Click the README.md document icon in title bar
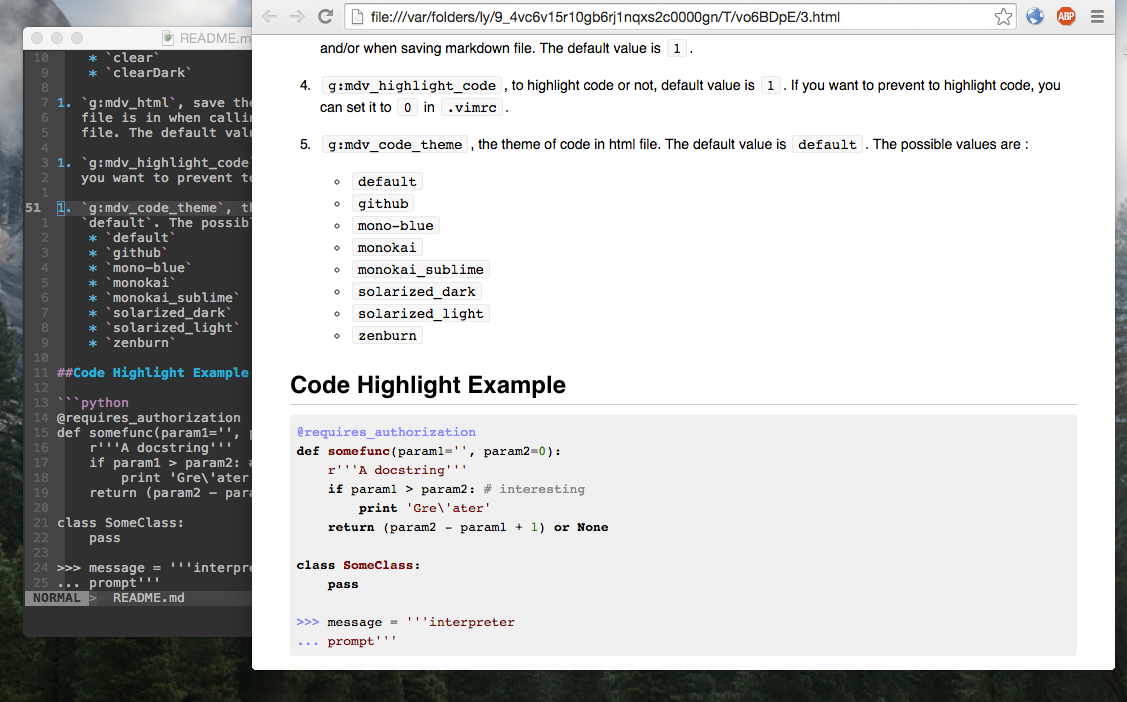 click(x=168, y=38)
